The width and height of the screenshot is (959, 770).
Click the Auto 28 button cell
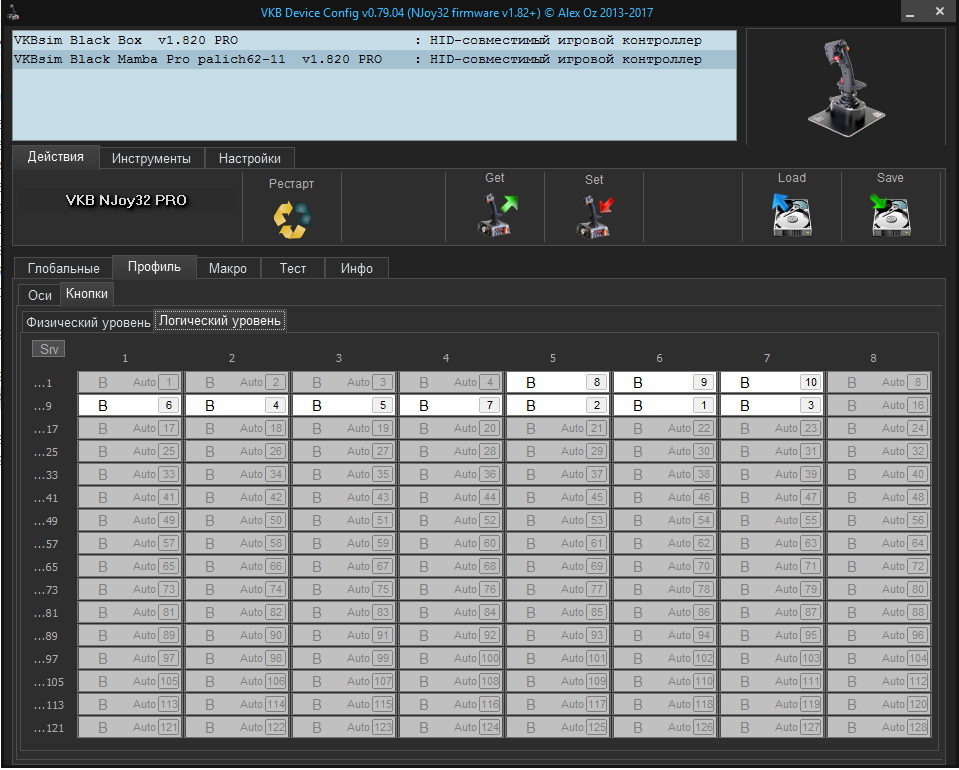click(451, 451)
